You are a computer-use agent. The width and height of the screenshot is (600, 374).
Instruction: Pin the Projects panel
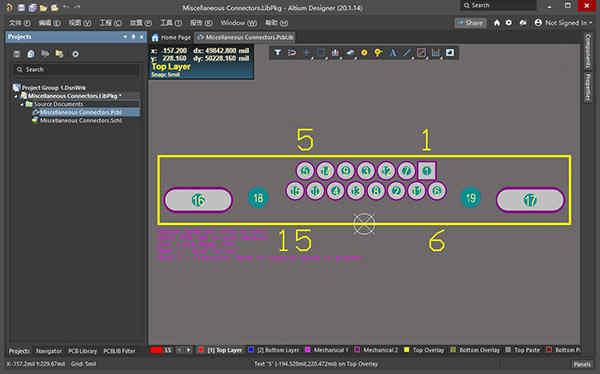pos(134,37)
